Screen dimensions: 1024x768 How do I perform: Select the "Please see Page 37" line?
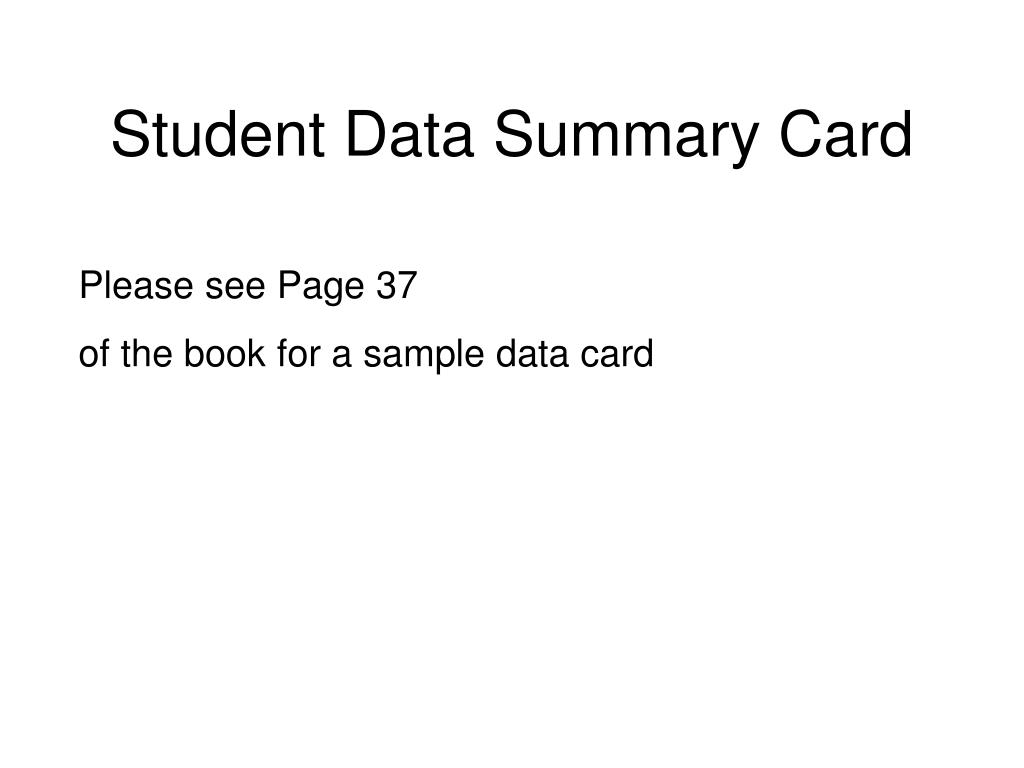[248, 287]
